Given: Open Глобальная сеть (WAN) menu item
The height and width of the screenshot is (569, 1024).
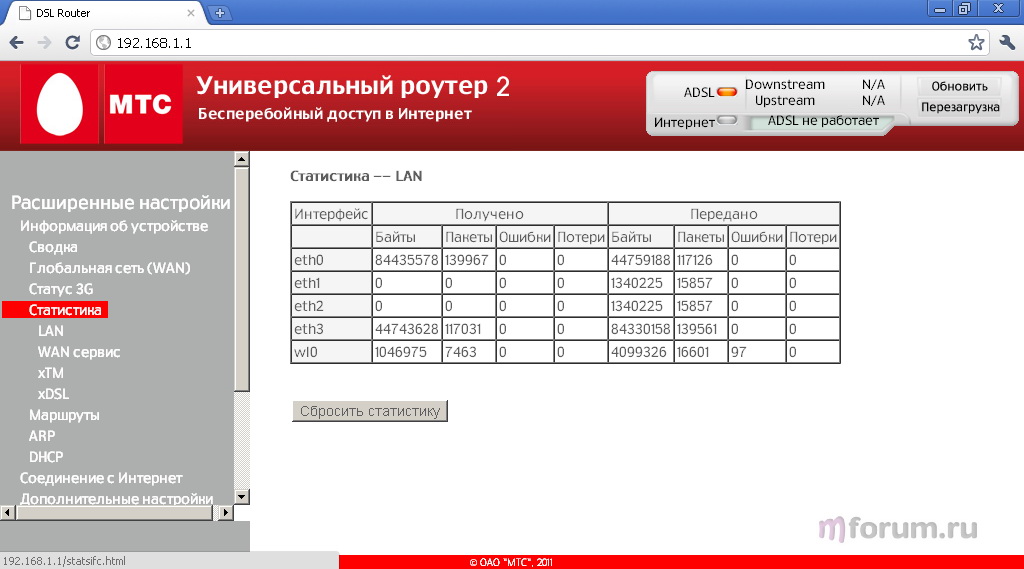Looking at the screenshot, I should tap(110, 268).
